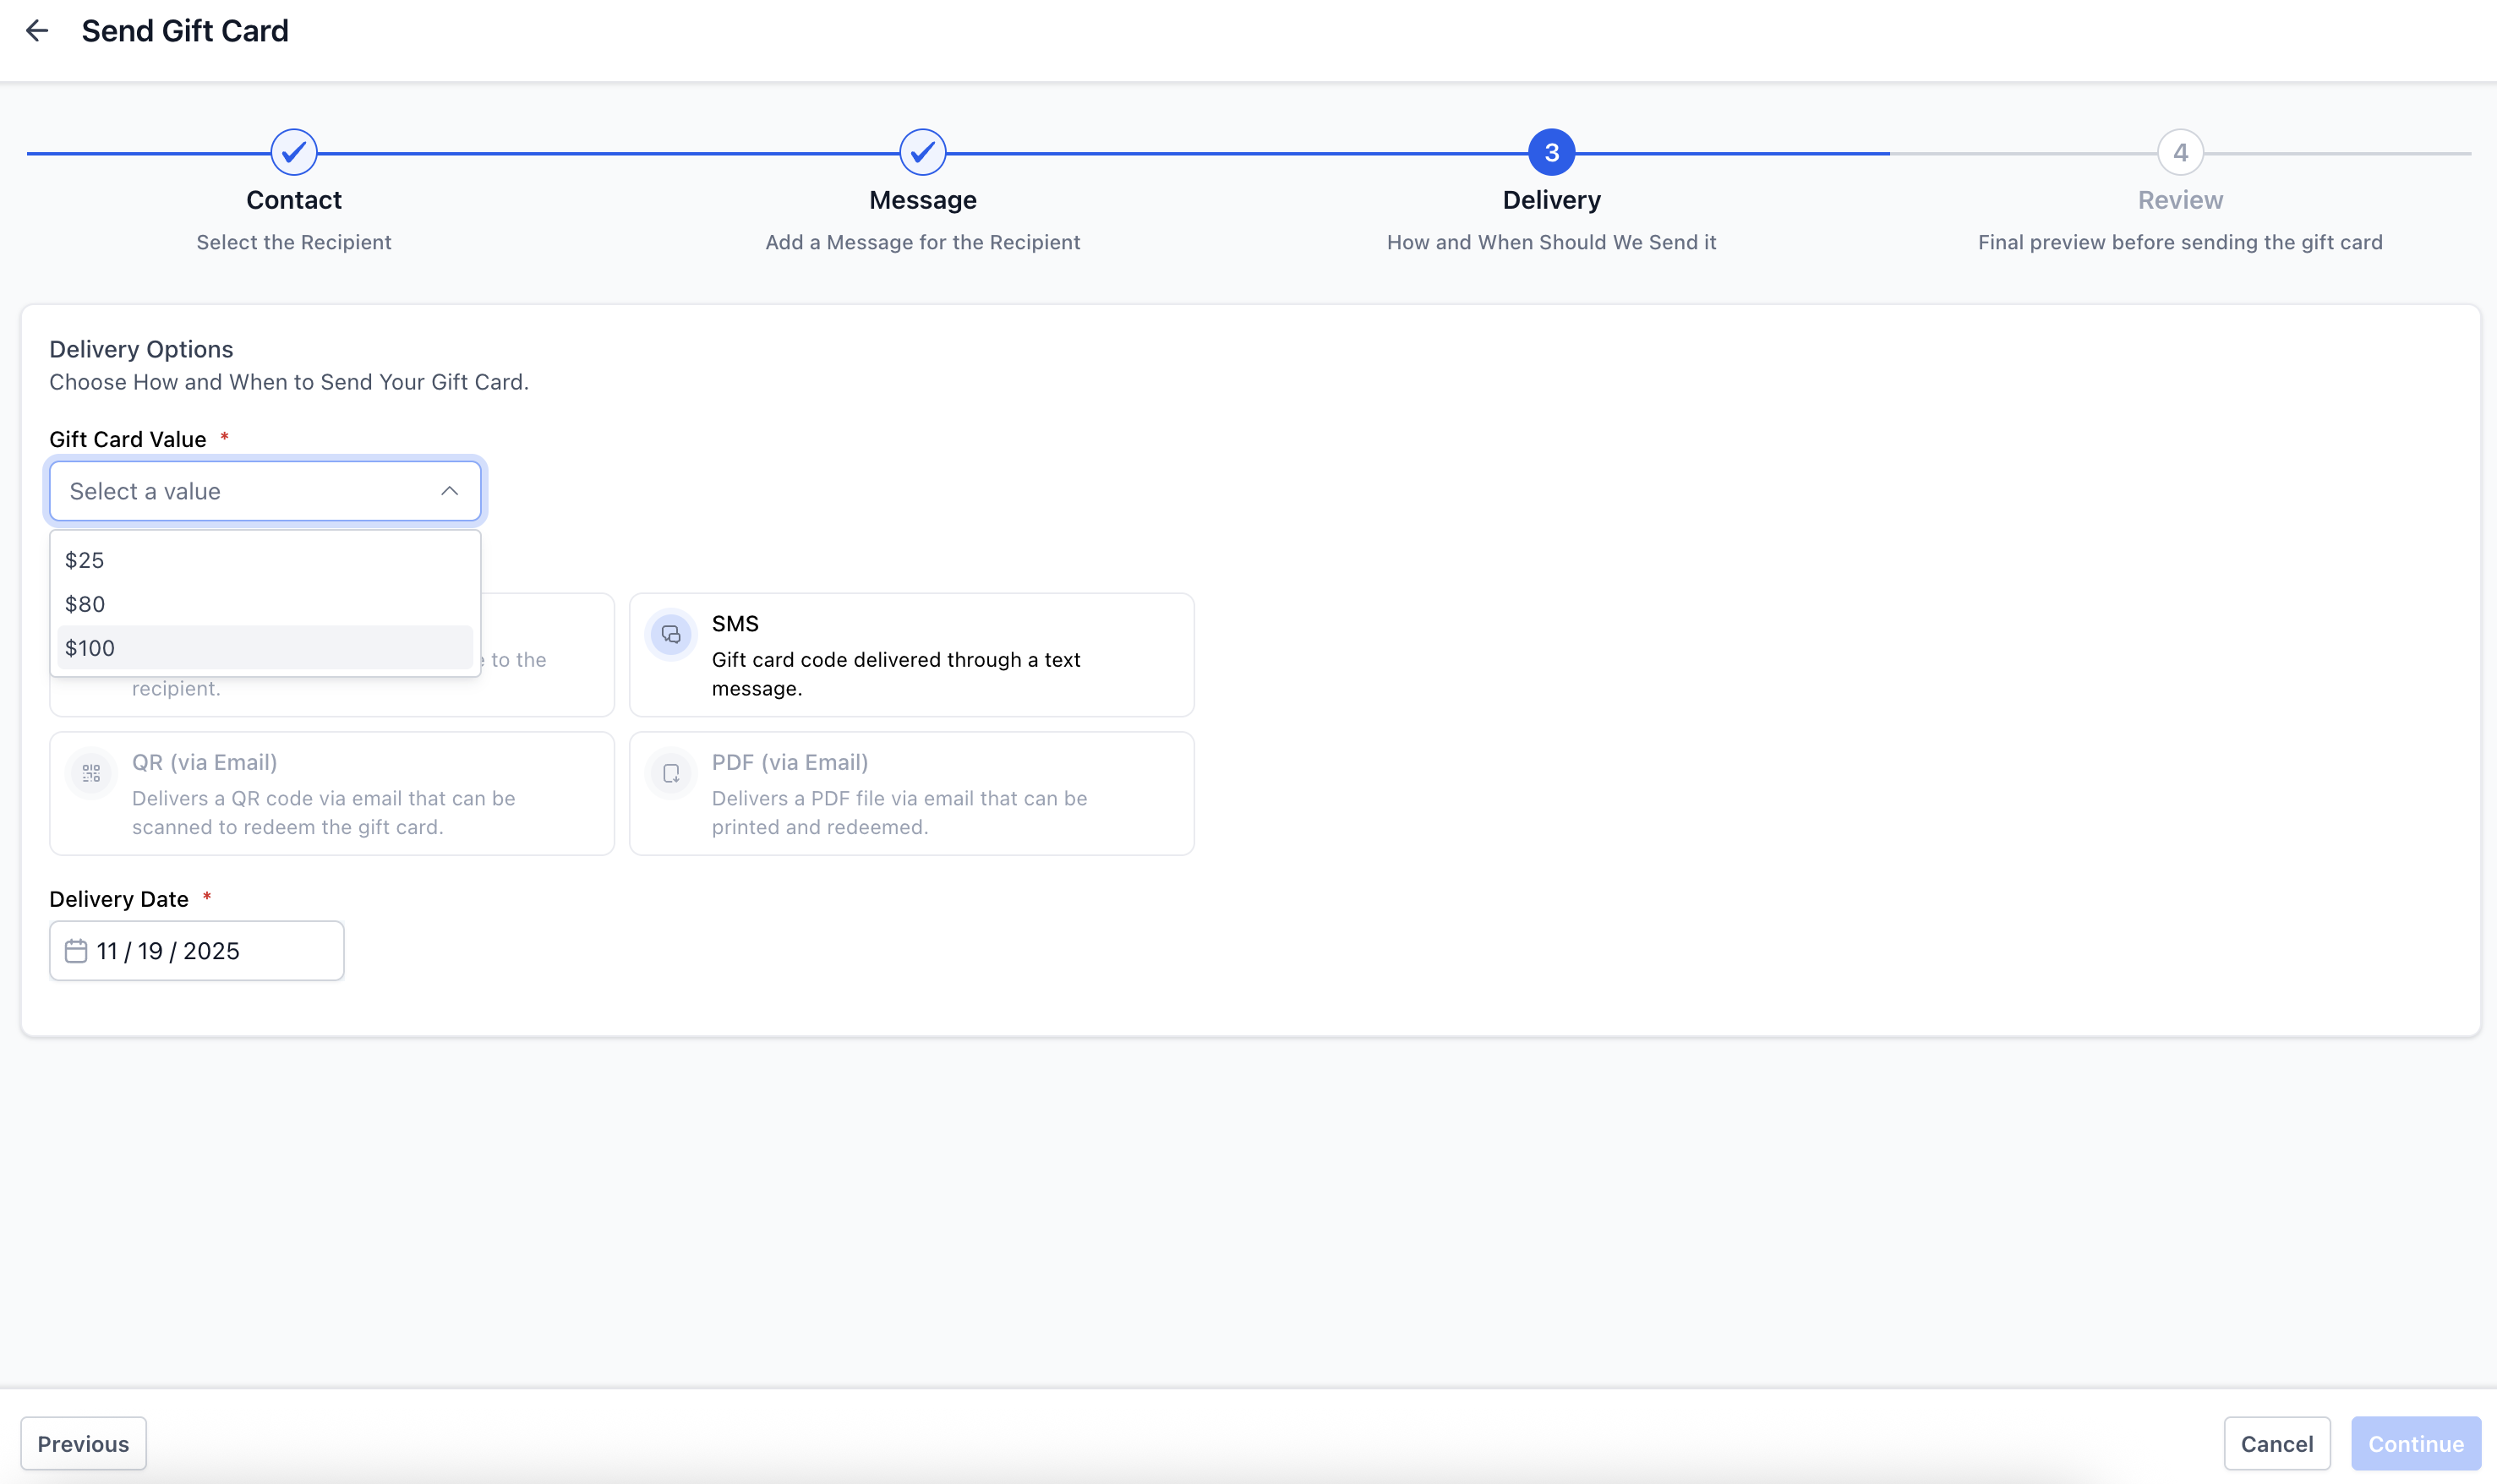The image size is (2497, 1484).
Task: Click the Review step label
Action: [x=2180, y=200]
